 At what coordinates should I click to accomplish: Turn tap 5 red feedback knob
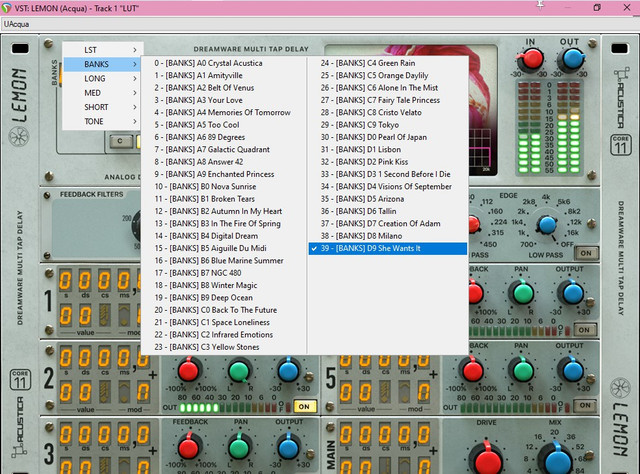point(473,371)
